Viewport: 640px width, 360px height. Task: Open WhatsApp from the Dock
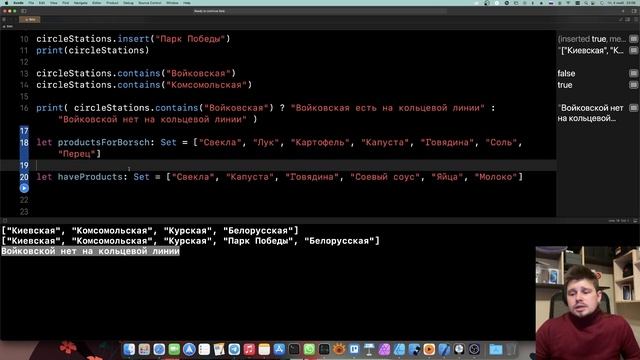point(309,349)
